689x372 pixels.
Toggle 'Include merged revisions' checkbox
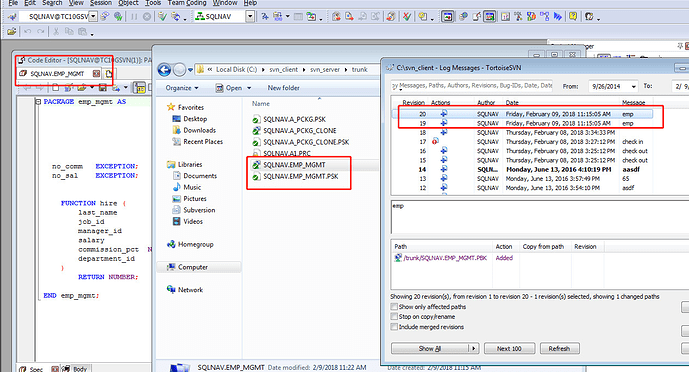(394, 327)
